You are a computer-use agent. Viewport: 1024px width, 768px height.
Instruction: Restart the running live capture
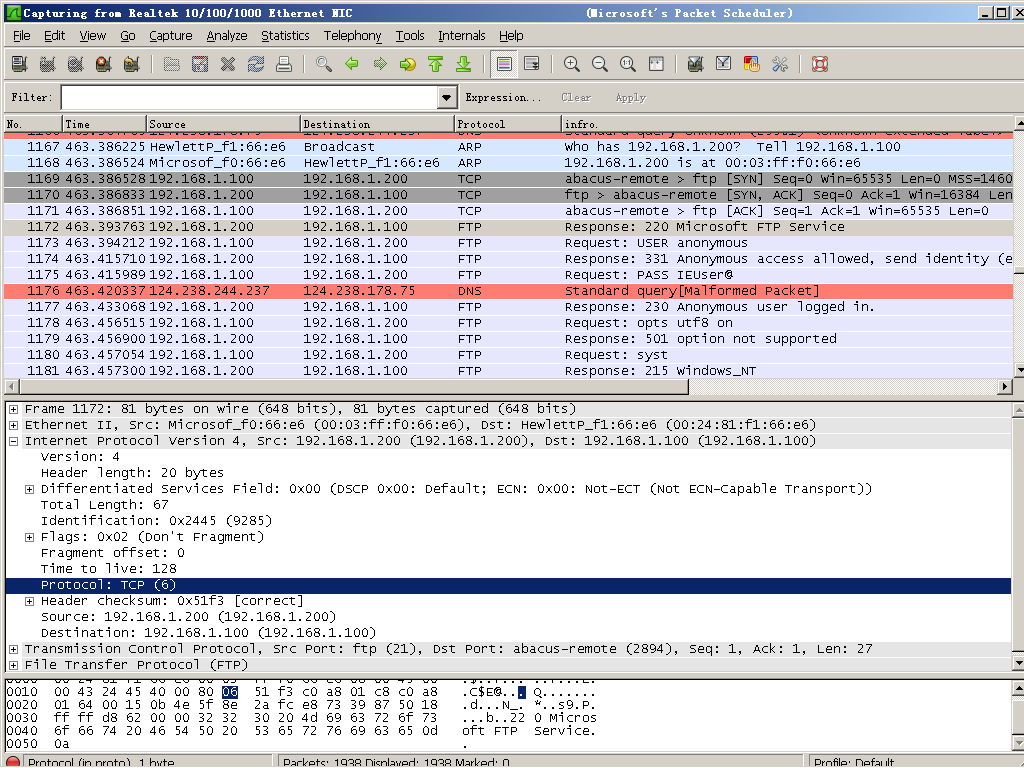pyautogui.click(x=131, y=64)
